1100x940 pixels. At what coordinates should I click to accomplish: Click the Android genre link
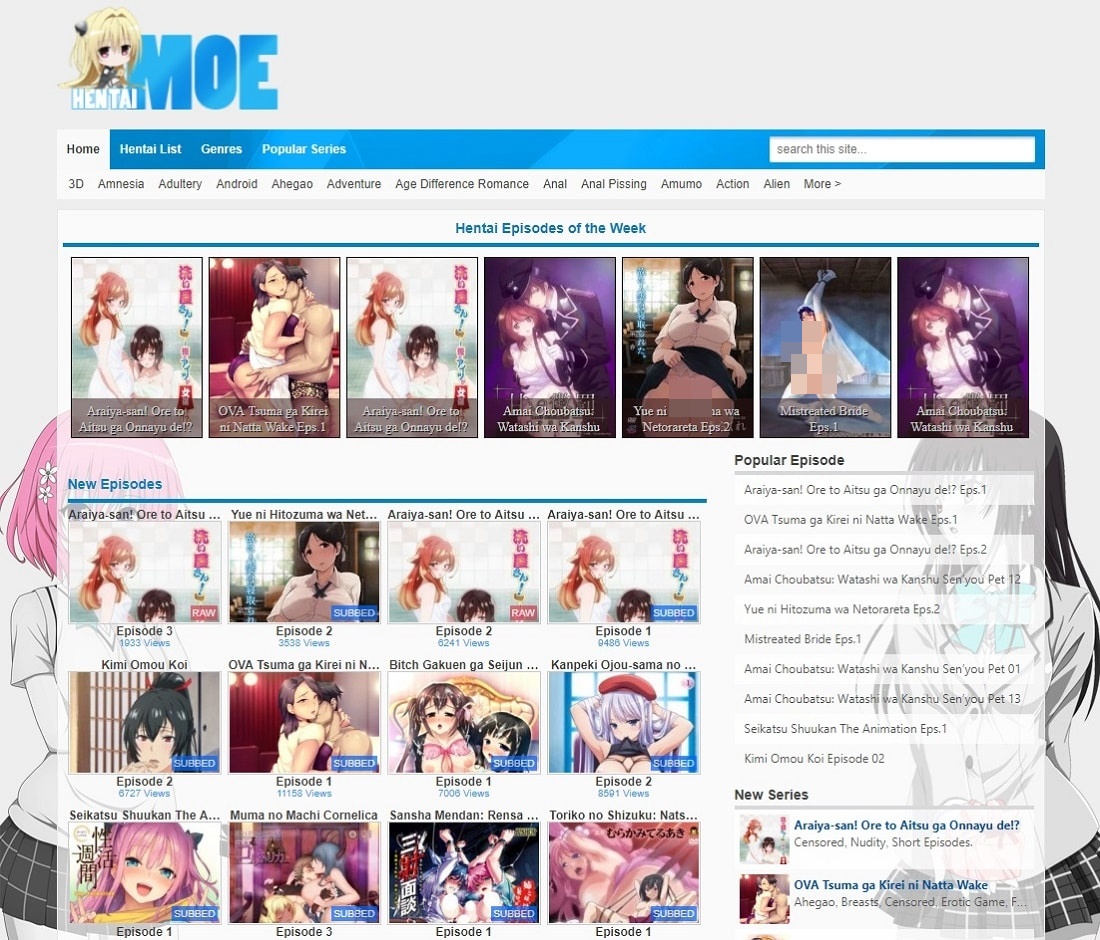[x=237, y=184]
